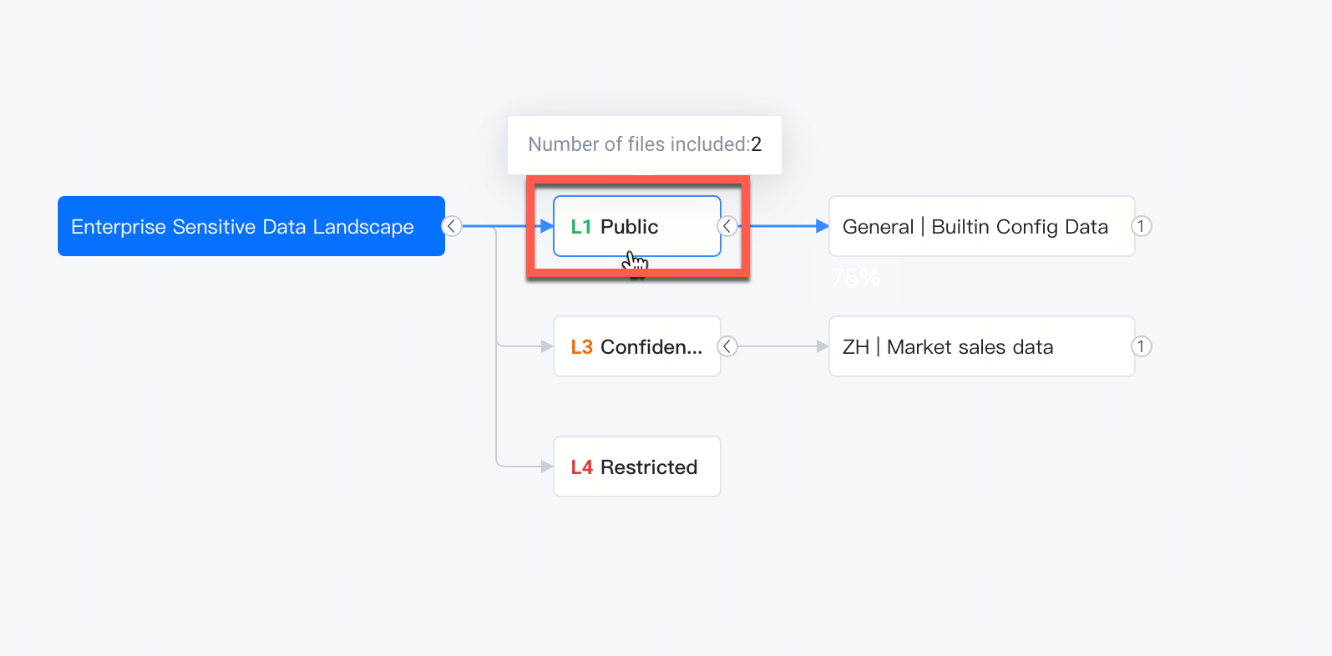Collapse the Enterprise Sensitive Data Landscape root chevron
Image resolution: width=1332 pixels, height=656 pixels.
coord(452,226)
